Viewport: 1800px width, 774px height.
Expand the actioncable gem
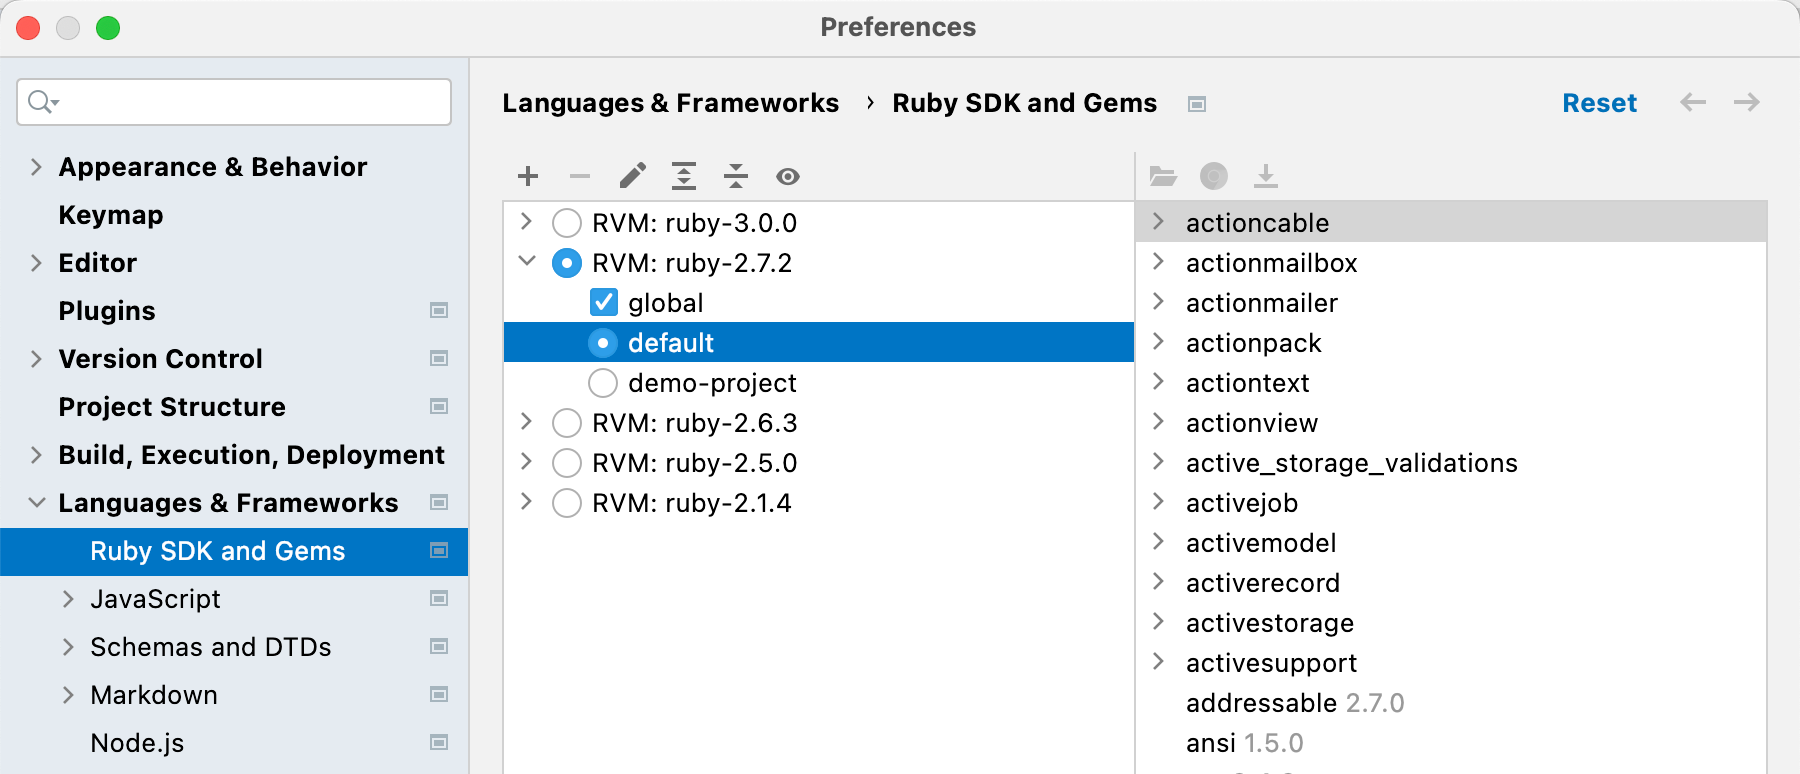[x=1158, y=221]
